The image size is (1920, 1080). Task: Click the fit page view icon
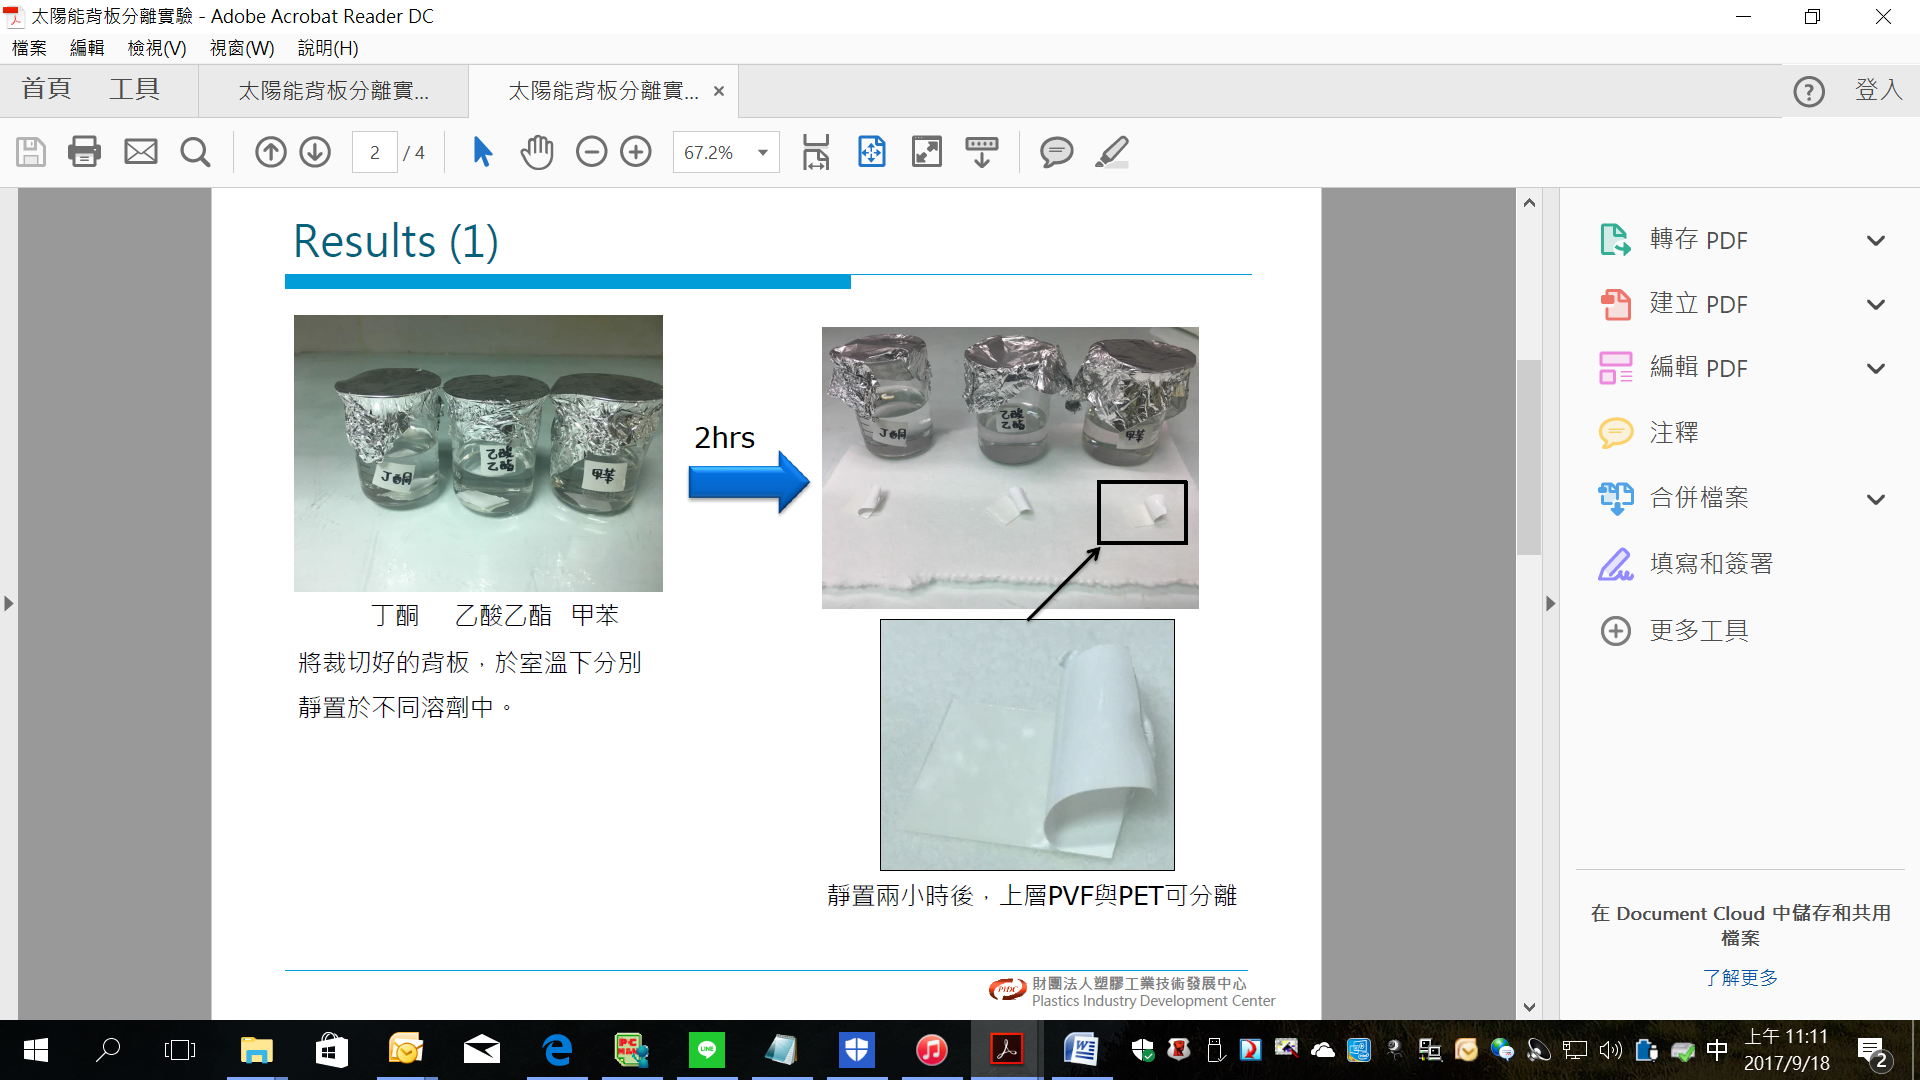click(x=871, y=152)
